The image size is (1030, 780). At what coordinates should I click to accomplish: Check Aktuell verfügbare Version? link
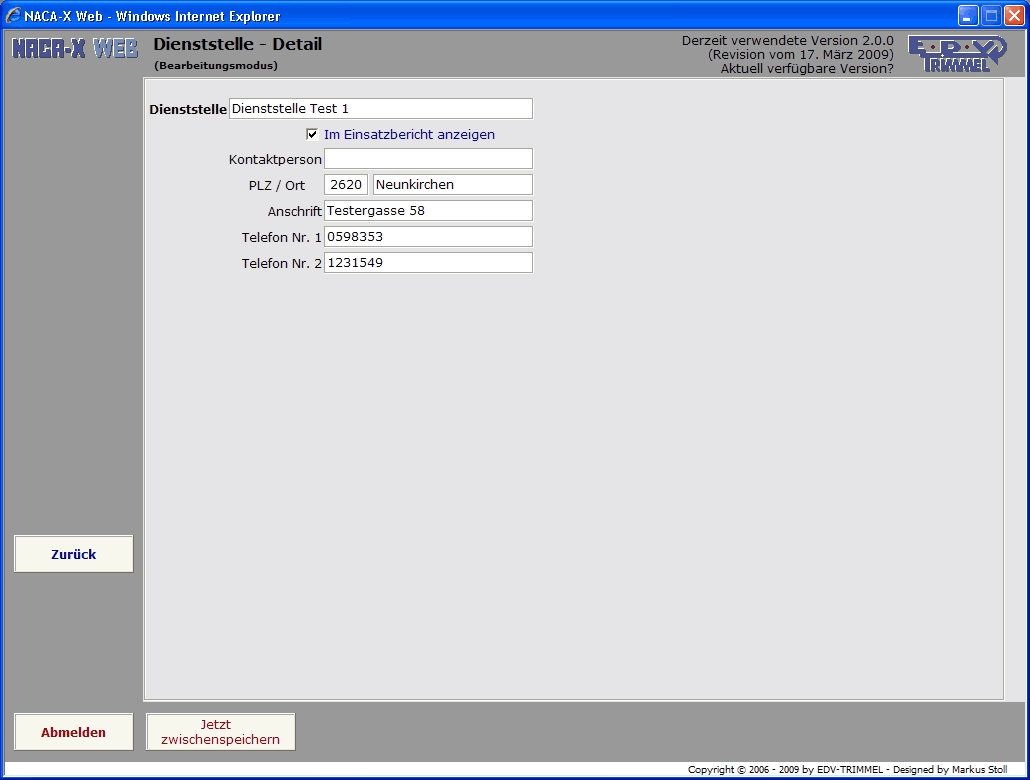pyautogui.click(x=807, y=68)
